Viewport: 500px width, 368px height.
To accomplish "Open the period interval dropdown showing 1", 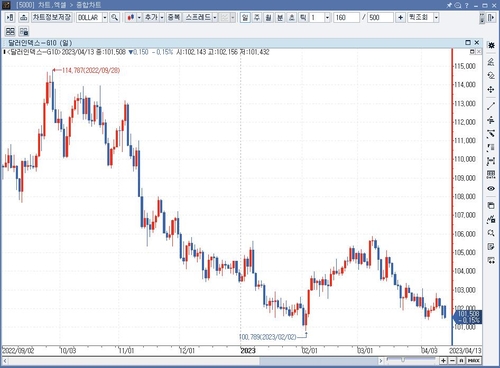I will click(x=327, y=17).
